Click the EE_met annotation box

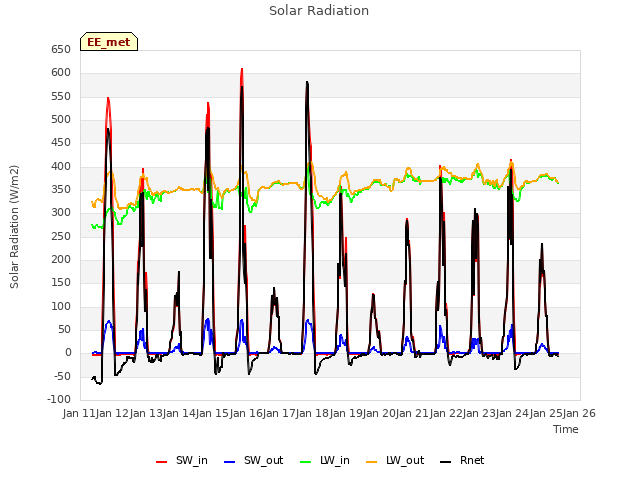[x=109, y=42]
